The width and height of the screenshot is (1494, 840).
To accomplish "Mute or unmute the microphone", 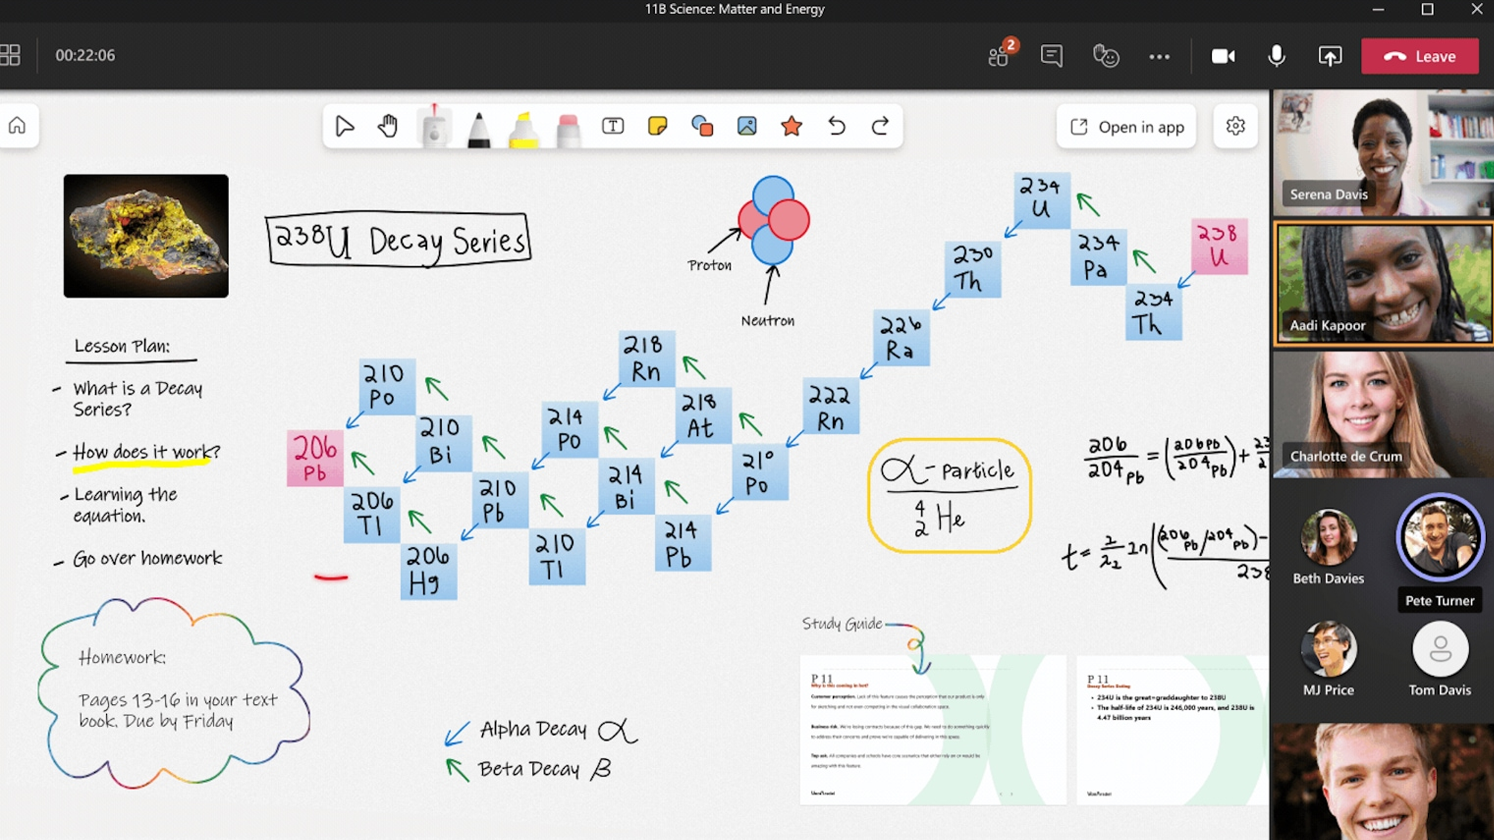I will 1276,56.
